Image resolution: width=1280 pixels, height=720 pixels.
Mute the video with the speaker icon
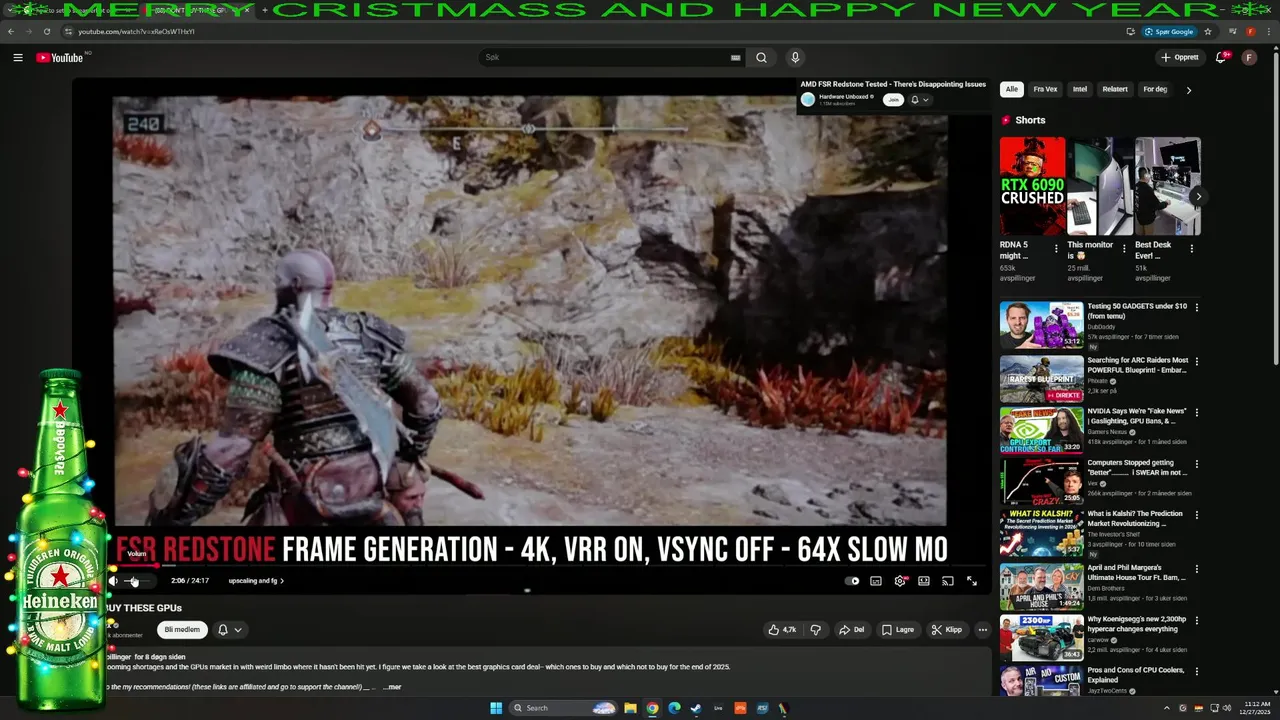113,581
